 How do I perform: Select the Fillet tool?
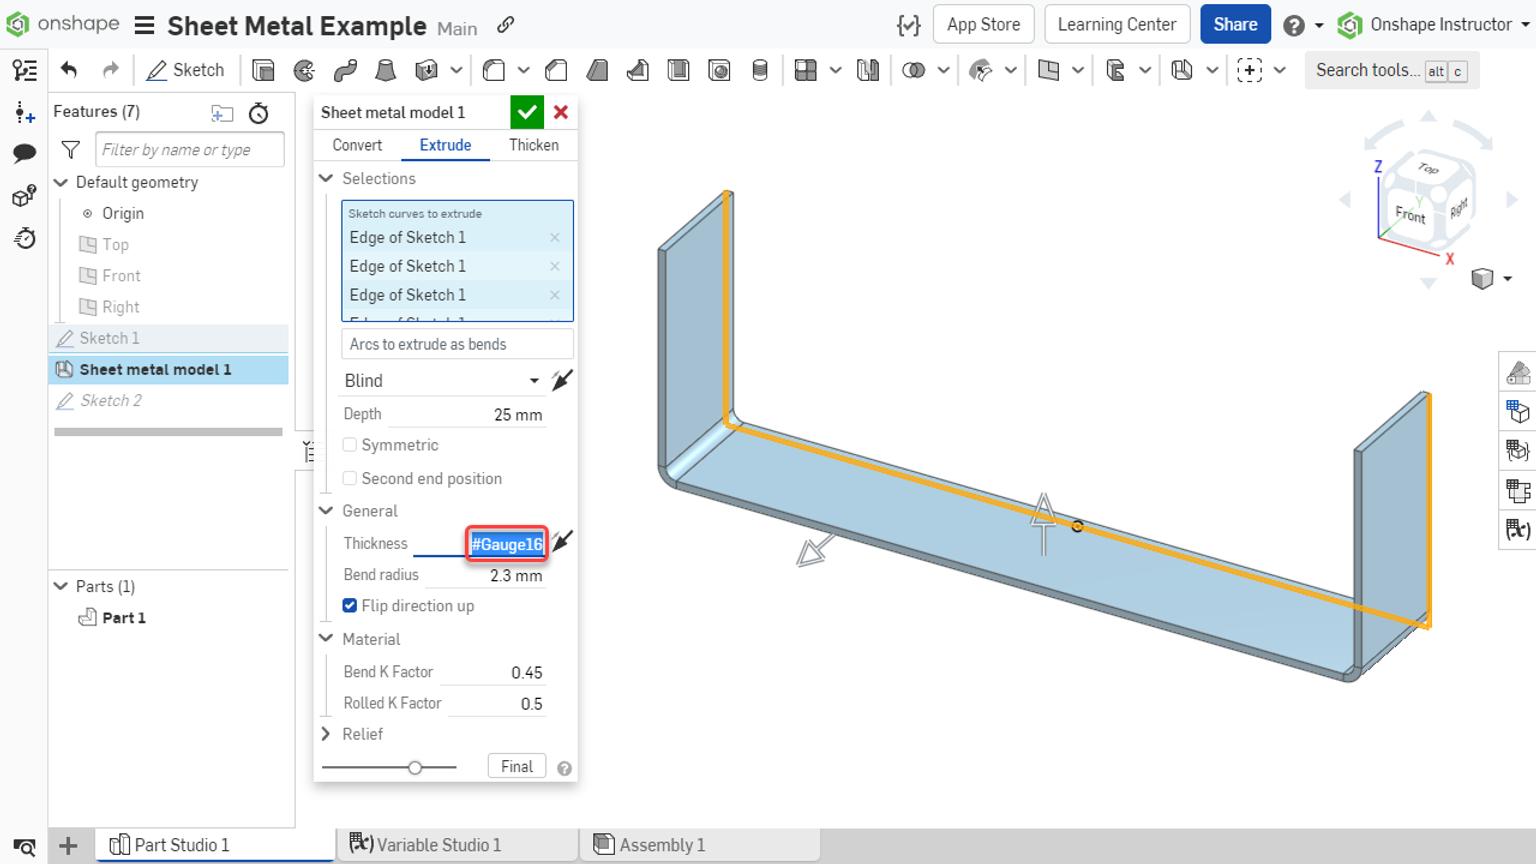click(495, 70)
